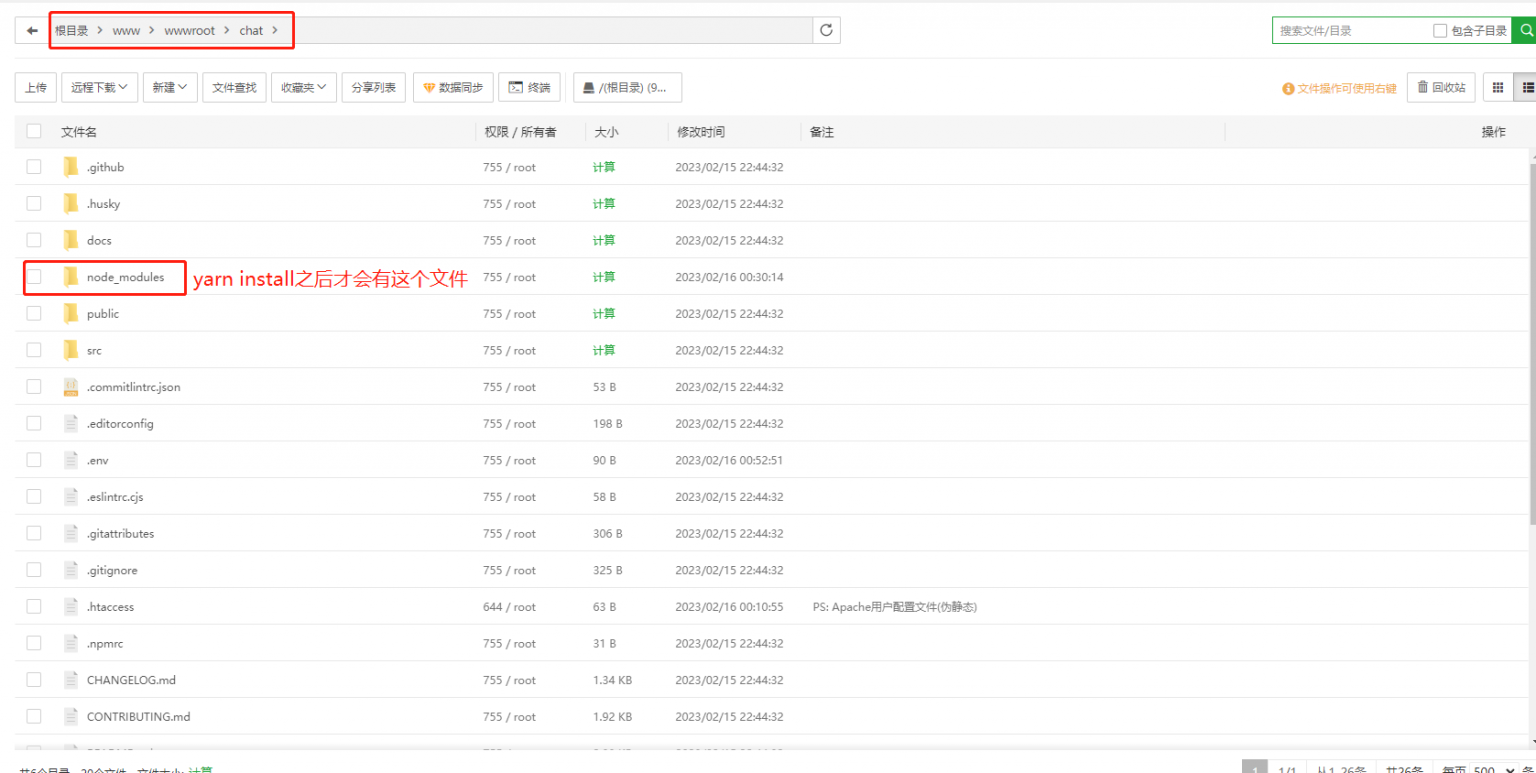The height and width of the screenshot is (773, 1536).
Task: Click the .htaccess file icon
Action: click(70, 606)
